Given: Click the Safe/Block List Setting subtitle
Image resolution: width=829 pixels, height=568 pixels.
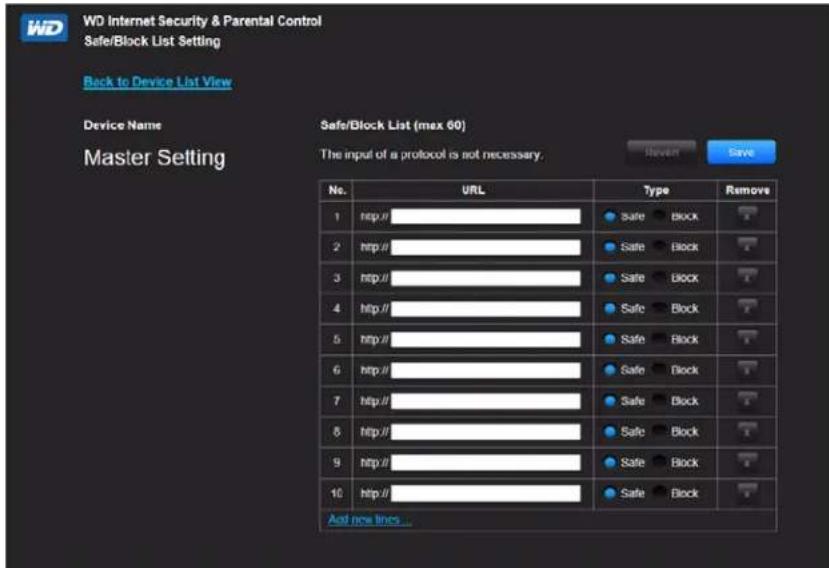Looking at the screenshot, I should 152,41.
